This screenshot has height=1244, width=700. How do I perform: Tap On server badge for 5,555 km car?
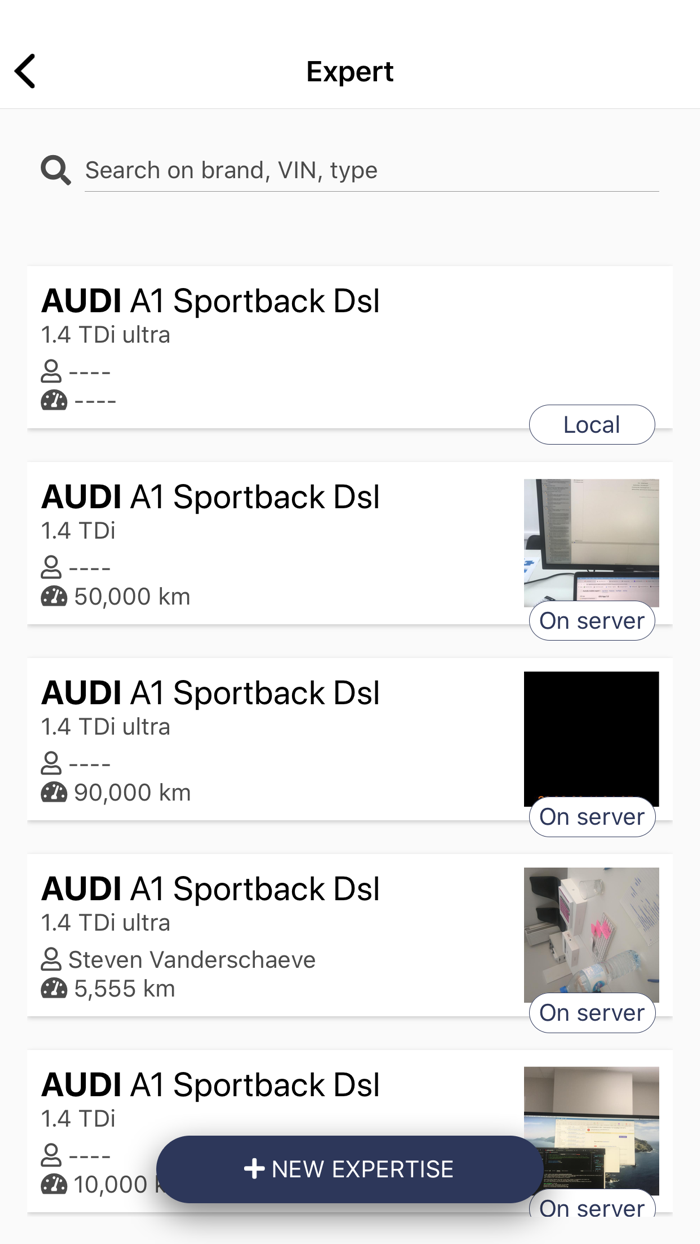591,1013
